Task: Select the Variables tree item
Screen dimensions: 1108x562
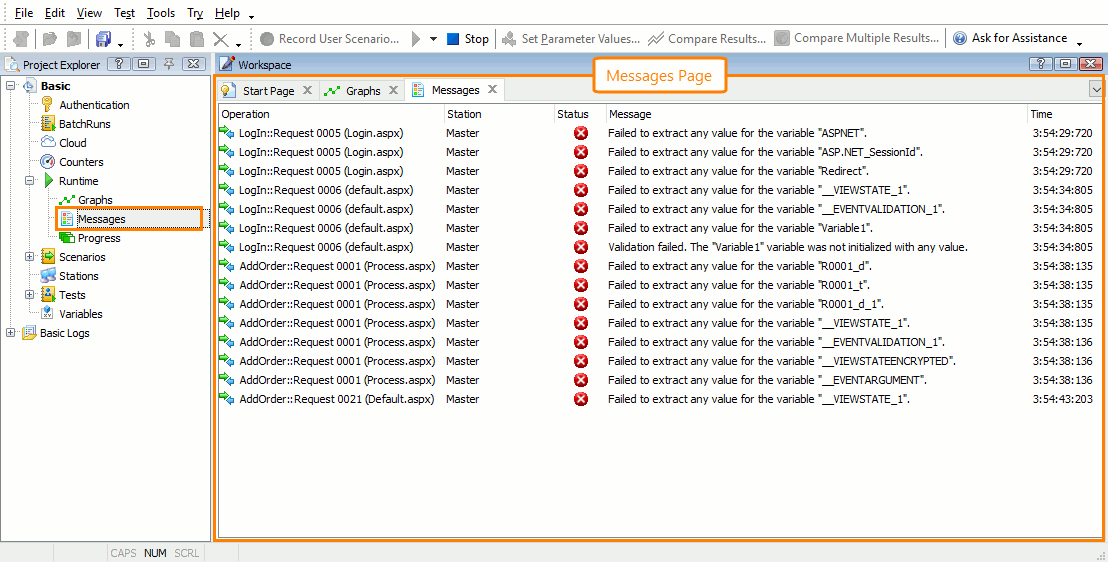Action: pyautogui.click(x=81, y=314)
